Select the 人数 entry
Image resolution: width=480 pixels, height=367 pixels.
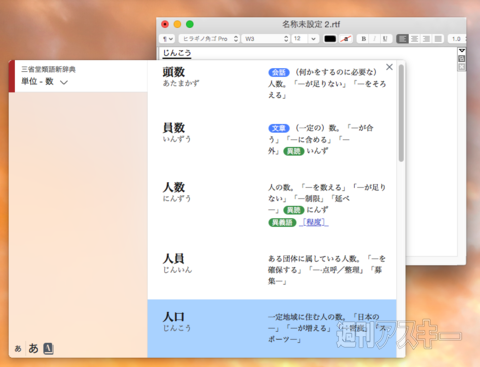272,204
